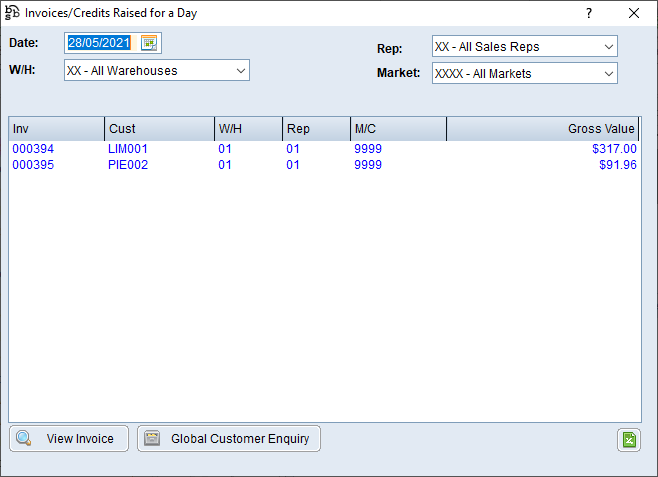Open the calendar date picker icon

click(x=149, y=43)
